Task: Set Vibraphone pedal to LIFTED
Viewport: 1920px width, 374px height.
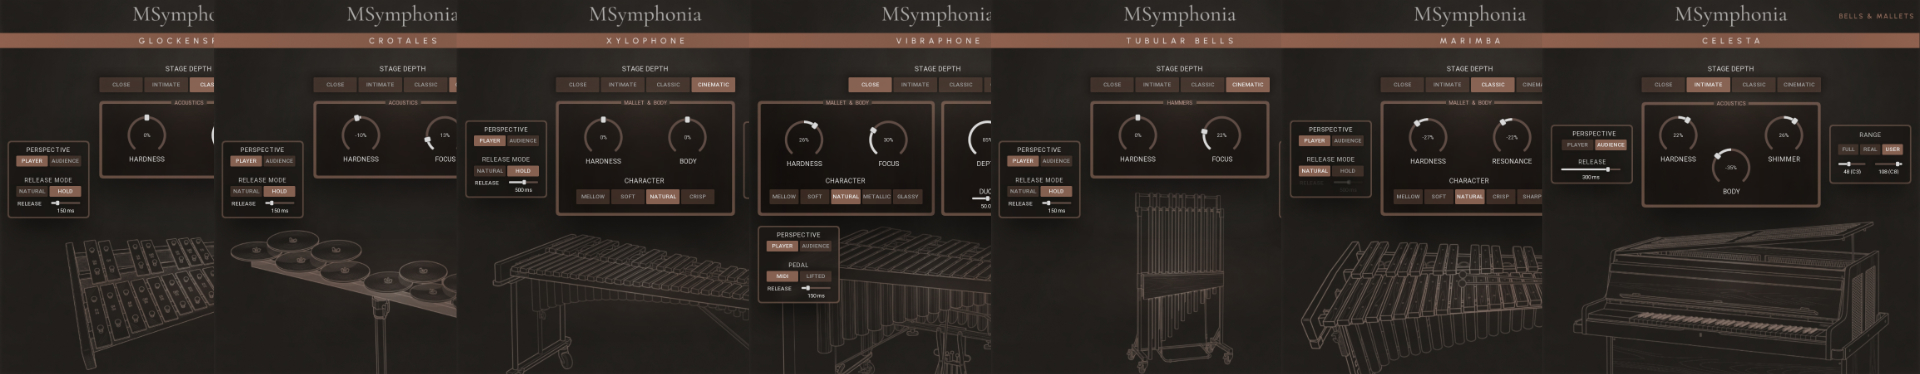Action: [816, 277]
